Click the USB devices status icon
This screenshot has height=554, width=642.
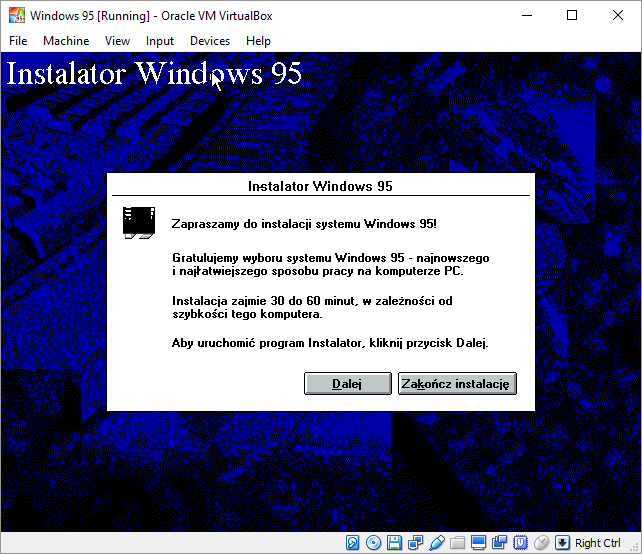pyautogui.click(x=436, y=543)
